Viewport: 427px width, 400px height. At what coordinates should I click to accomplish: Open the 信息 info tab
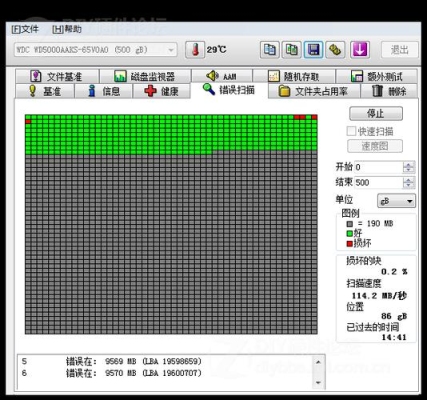coord(104,91)
